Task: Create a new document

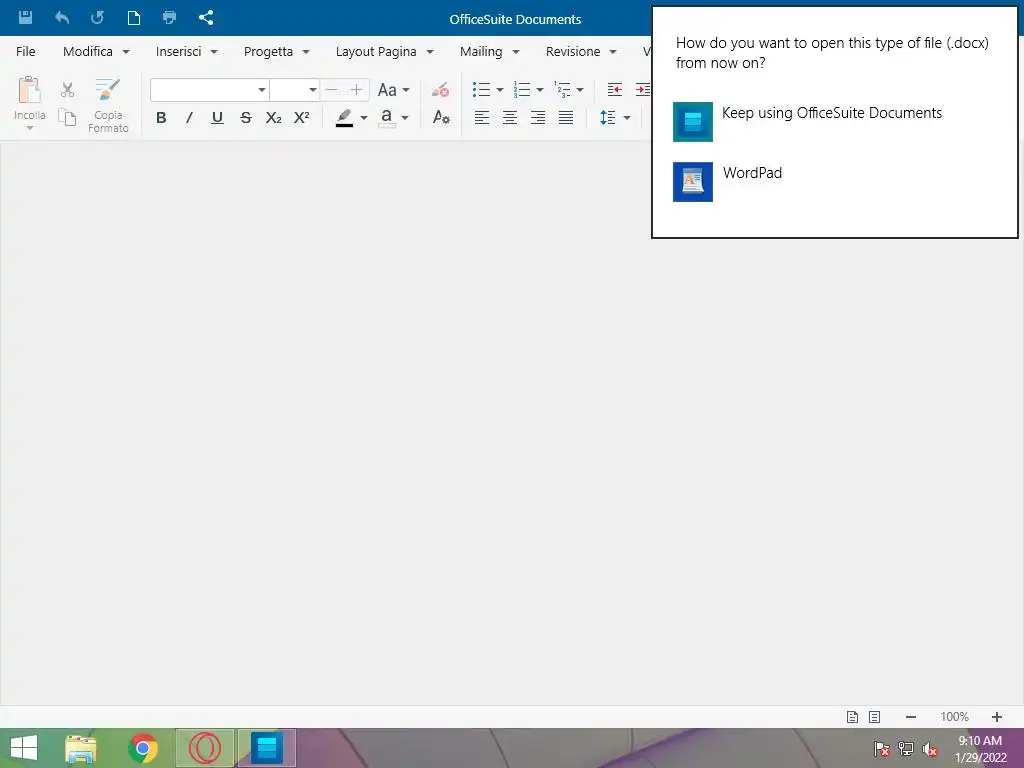Action: (134, 18)
